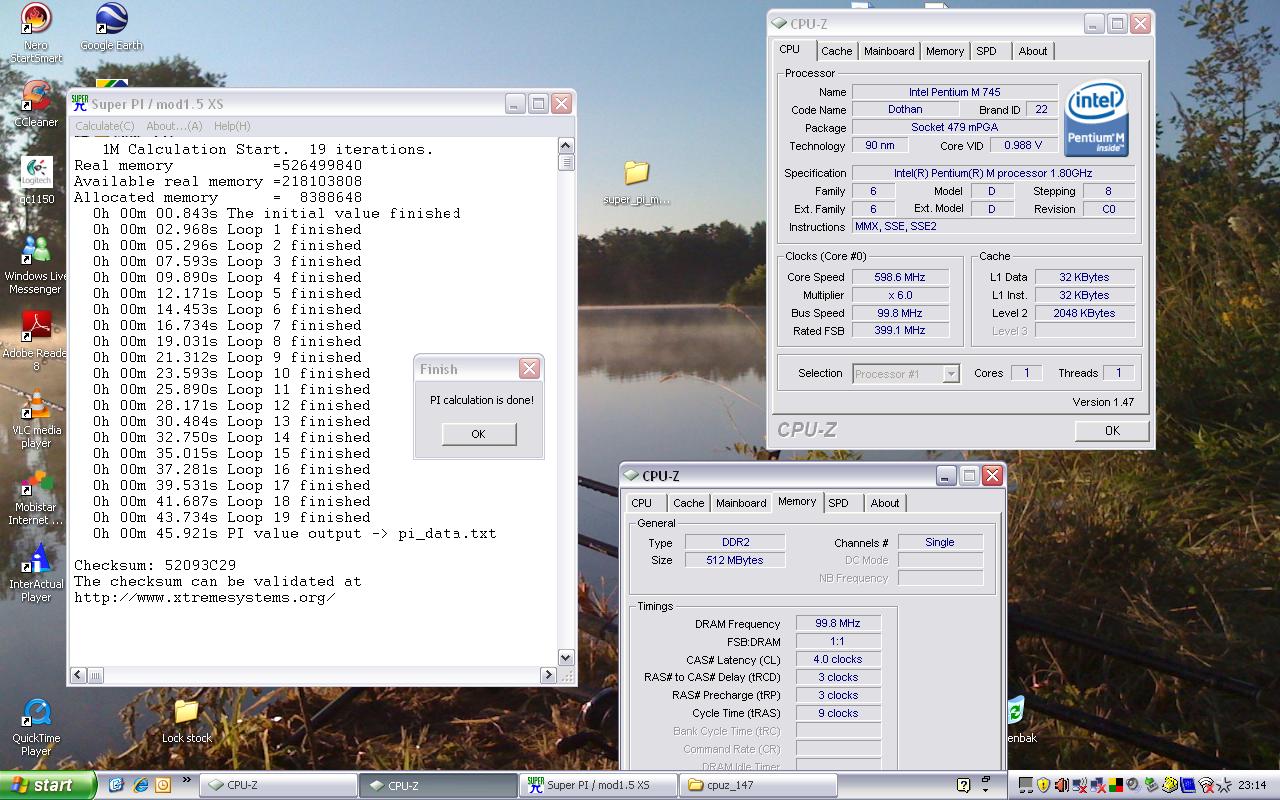Screen dimensions: 1280x800
Task: Open the About...(A) menu in Super PI
Action: [x=174, y=126]
